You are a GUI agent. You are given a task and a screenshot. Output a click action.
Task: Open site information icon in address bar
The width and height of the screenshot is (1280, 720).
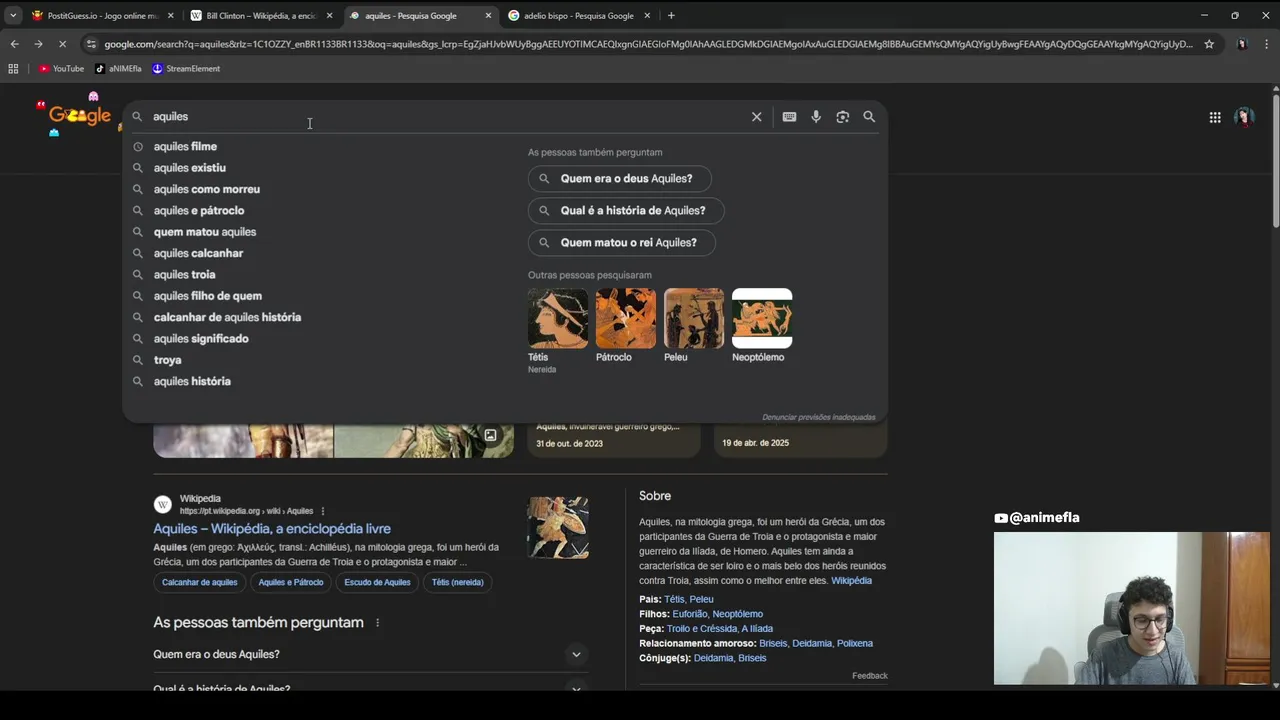(x=91, y=44)
